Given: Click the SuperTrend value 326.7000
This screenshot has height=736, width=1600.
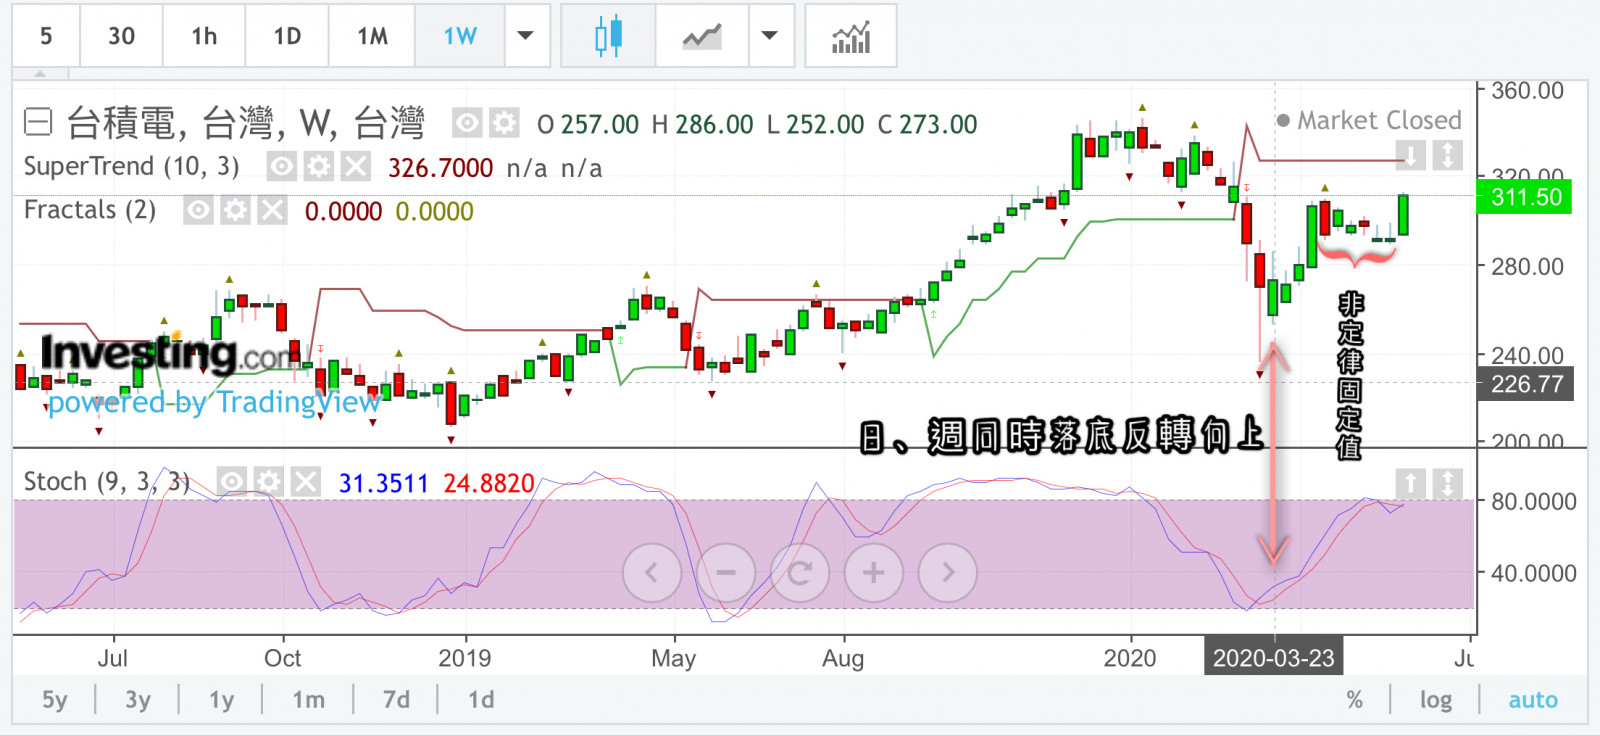Looking at the screenshot, I should coord(440,167).
